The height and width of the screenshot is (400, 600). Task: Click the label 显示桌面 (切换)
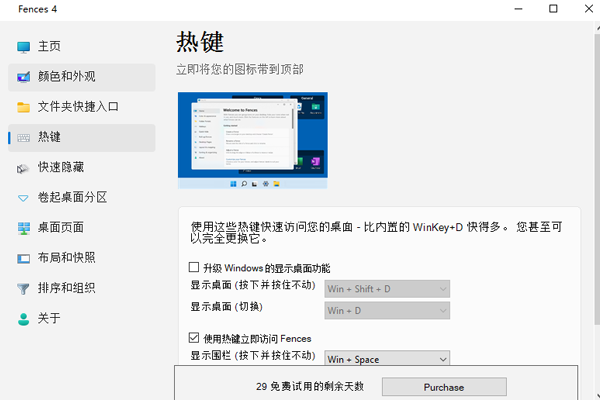point(227,307)
